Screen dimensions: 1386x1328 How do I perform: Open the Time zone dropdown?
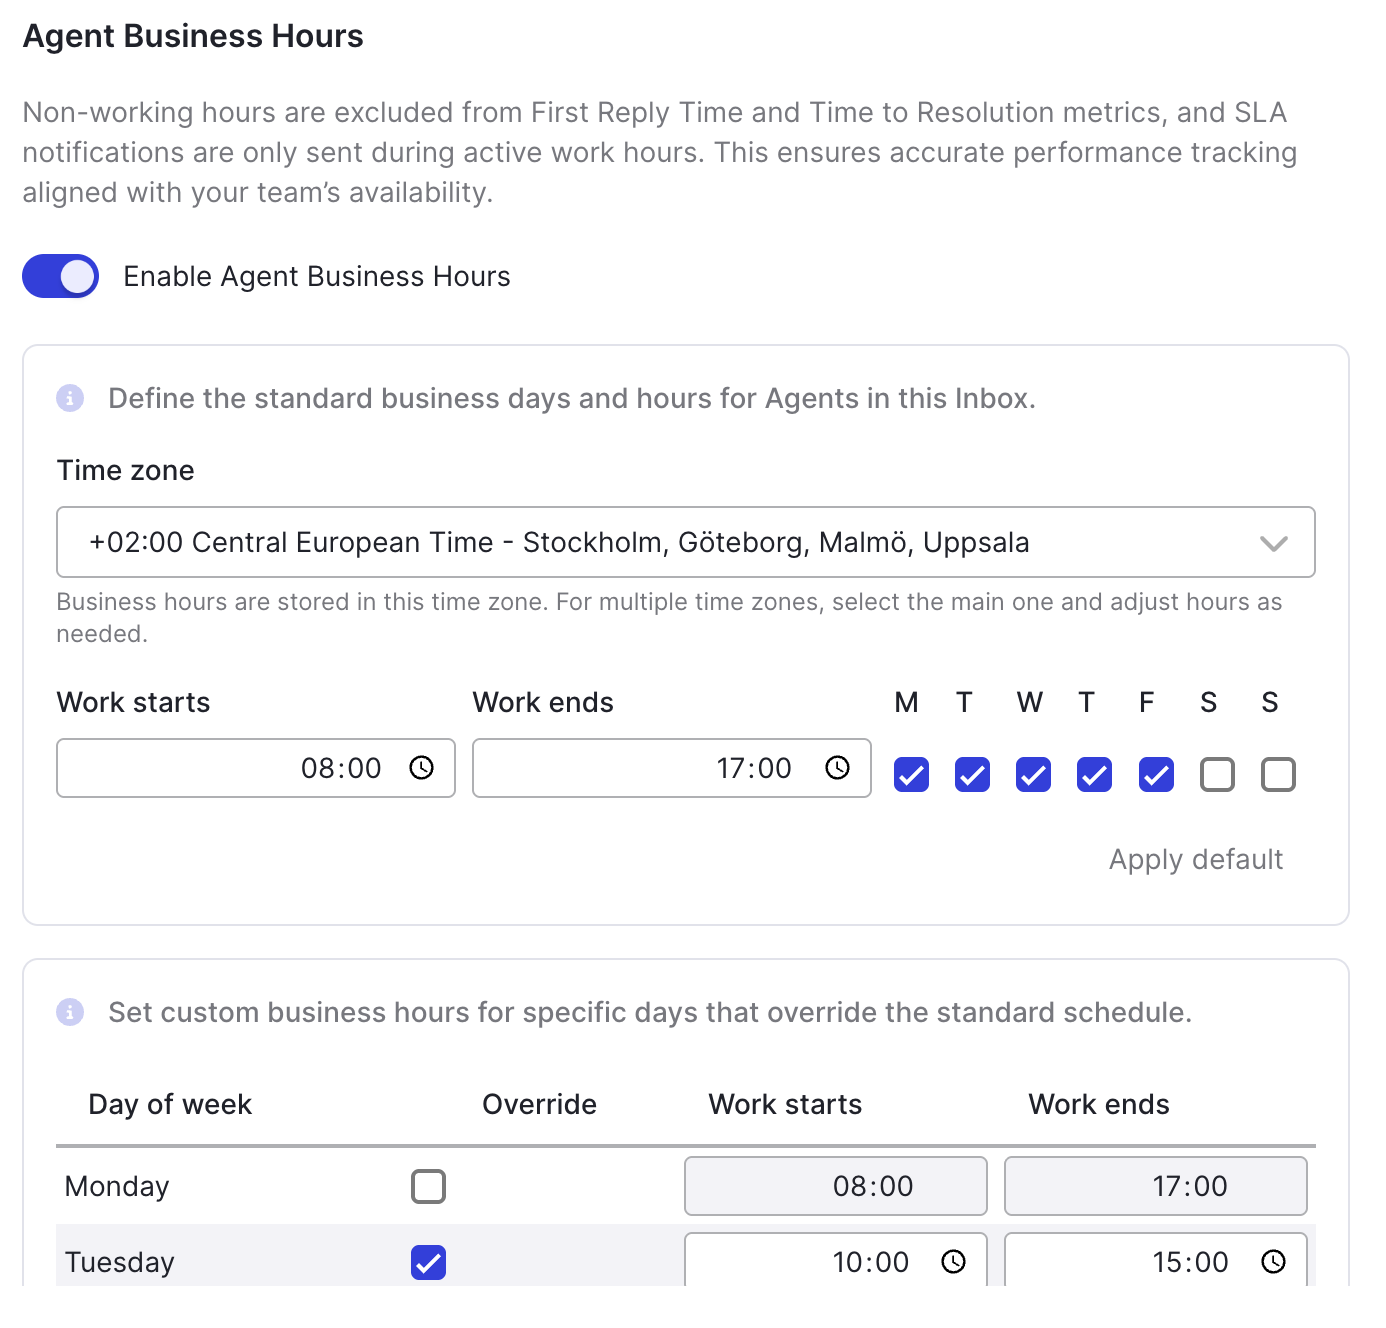(x=685, y=542)
